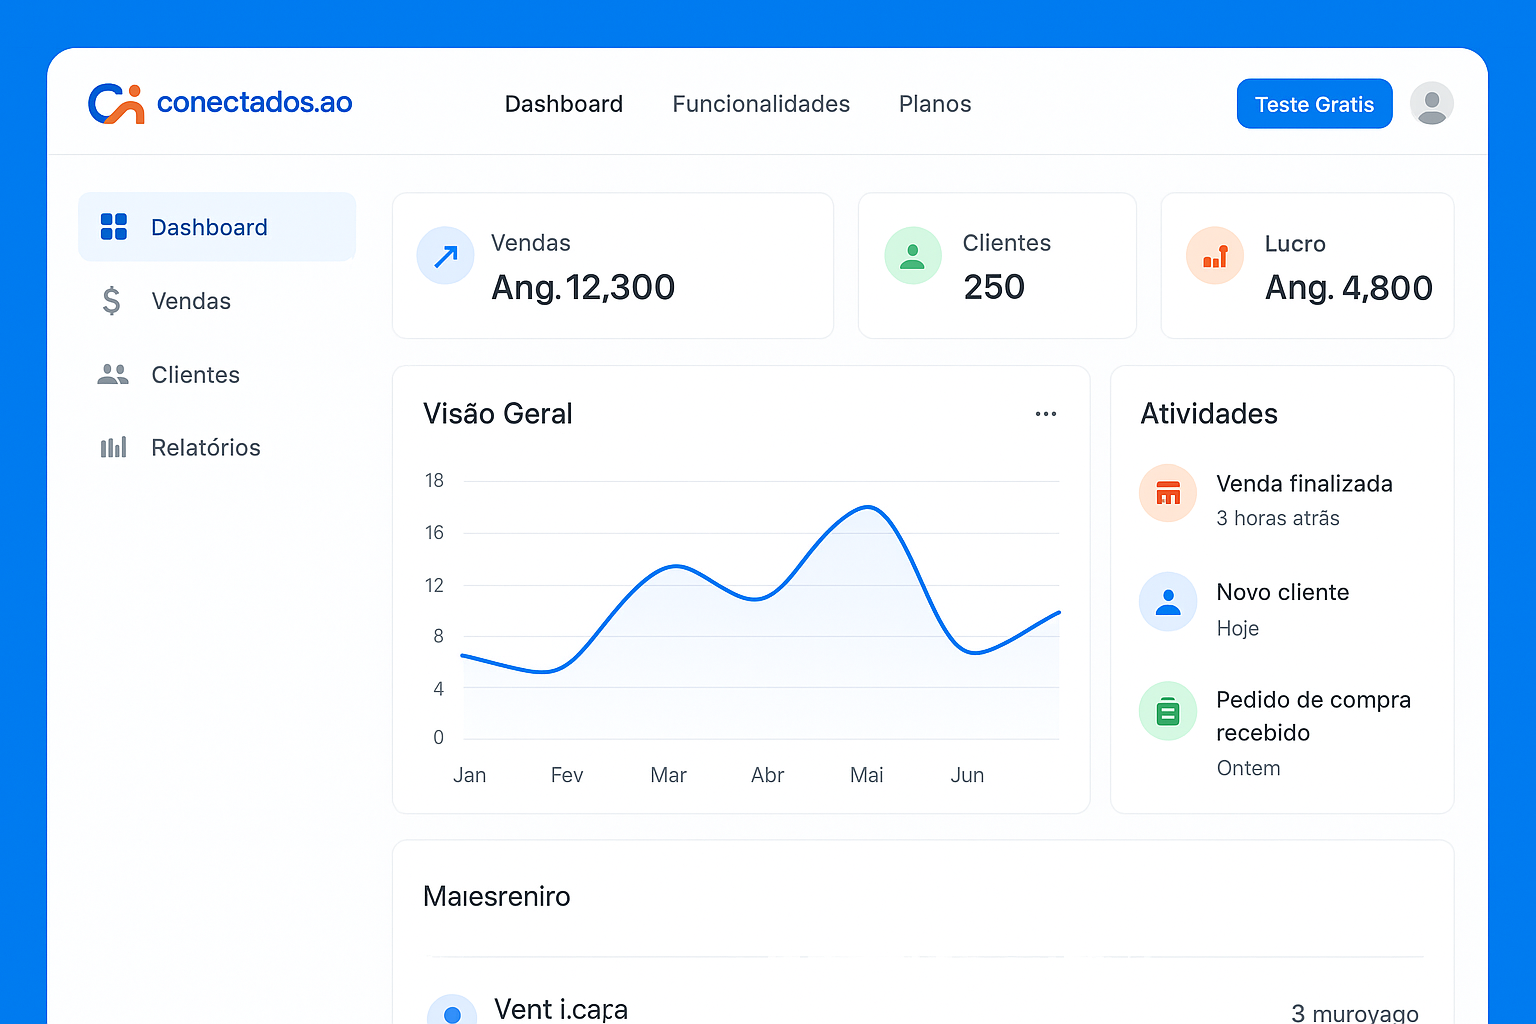The height and width of the screenshot is (1024, 1536).
Task: Click the Novo cliente person icon
Action: (x=1168, y=602)
